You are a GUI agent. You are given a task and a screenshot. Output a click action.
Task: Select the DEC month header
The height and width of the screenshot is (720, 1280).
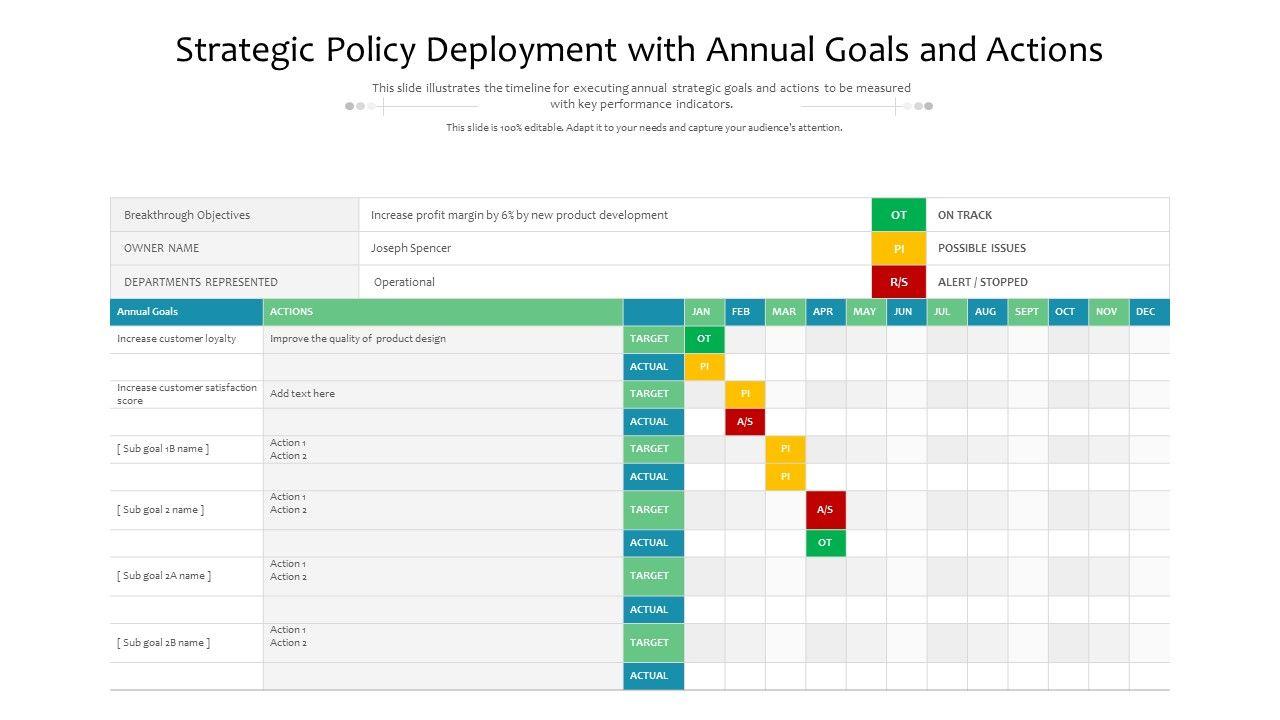(x=1149, y=312)
